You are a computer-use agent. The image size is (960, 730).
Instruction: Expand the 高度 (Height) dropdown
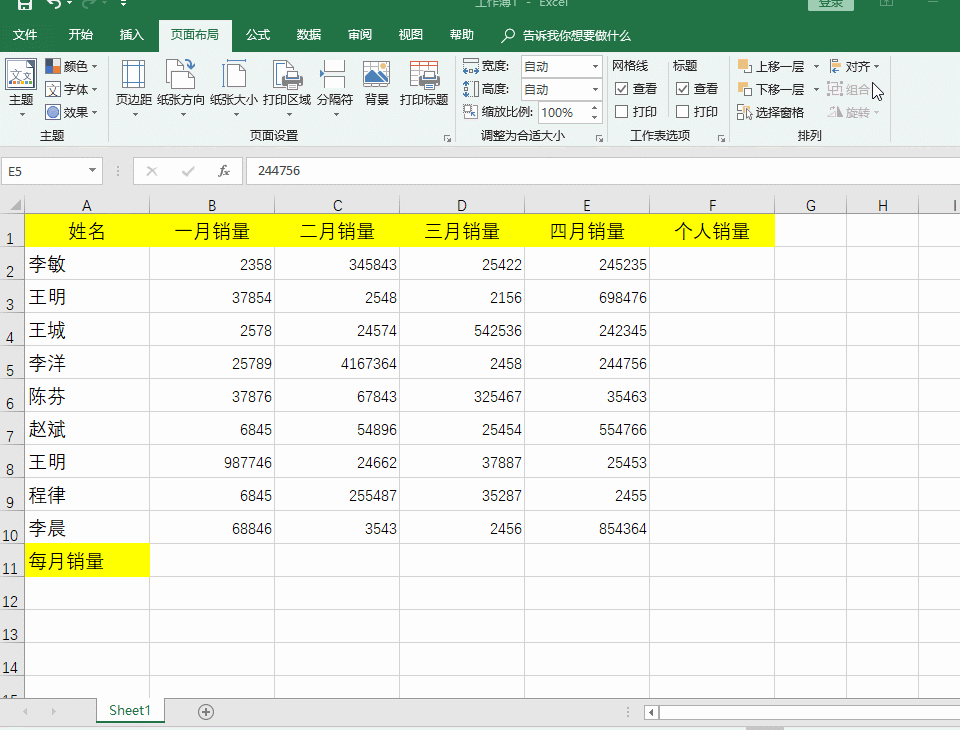(593, 89)
